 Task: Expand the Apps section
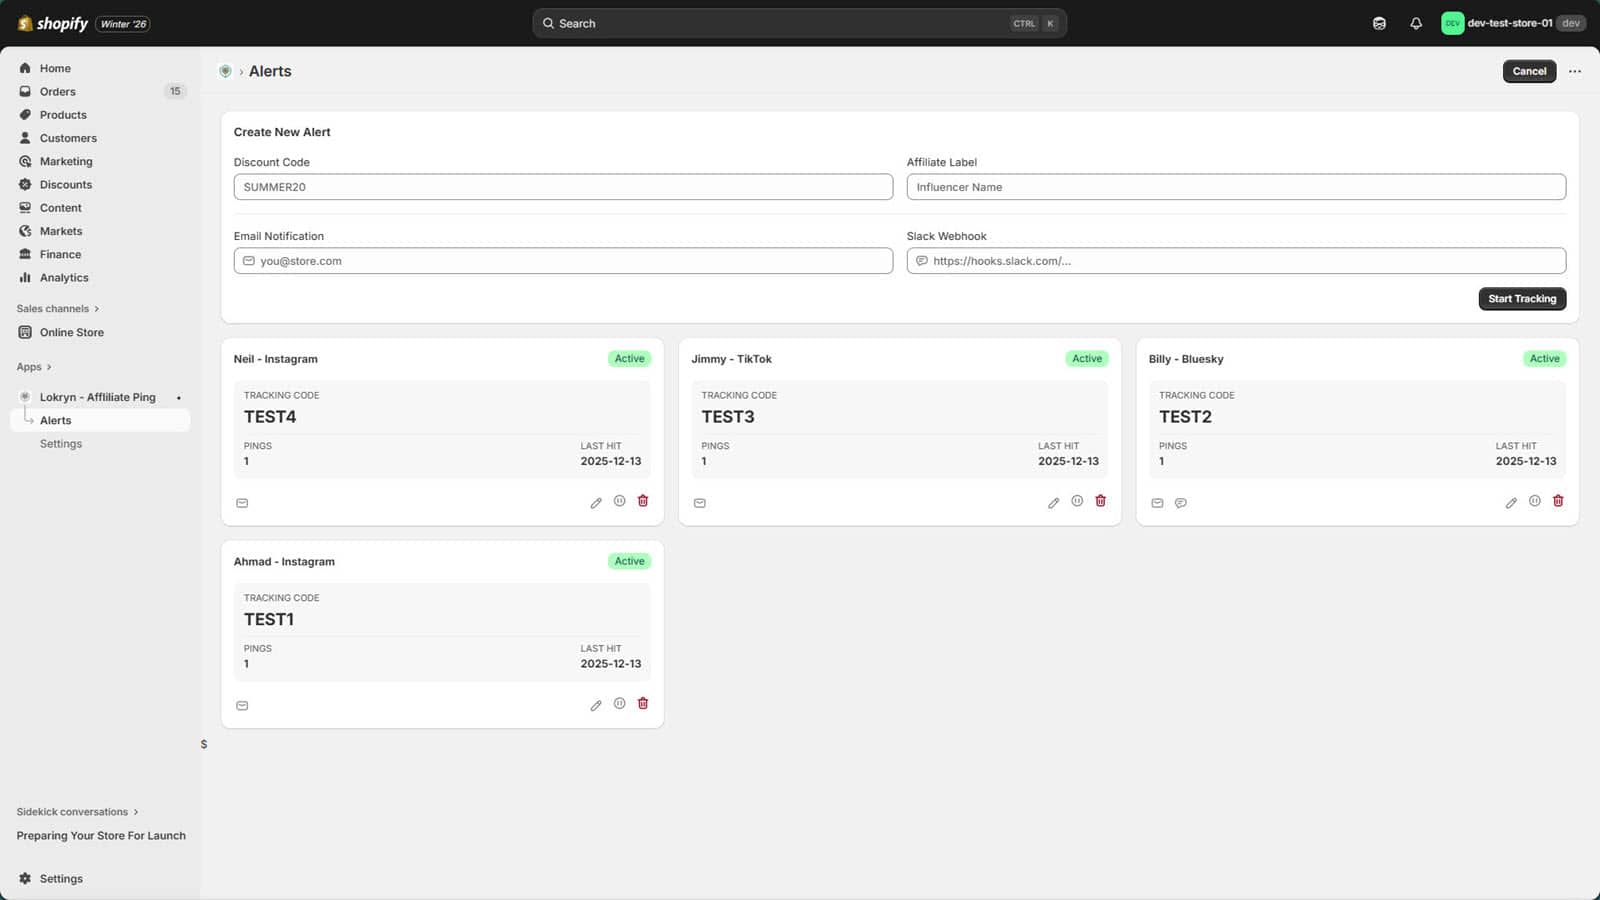pyautogui.click(x=33, y=366)
